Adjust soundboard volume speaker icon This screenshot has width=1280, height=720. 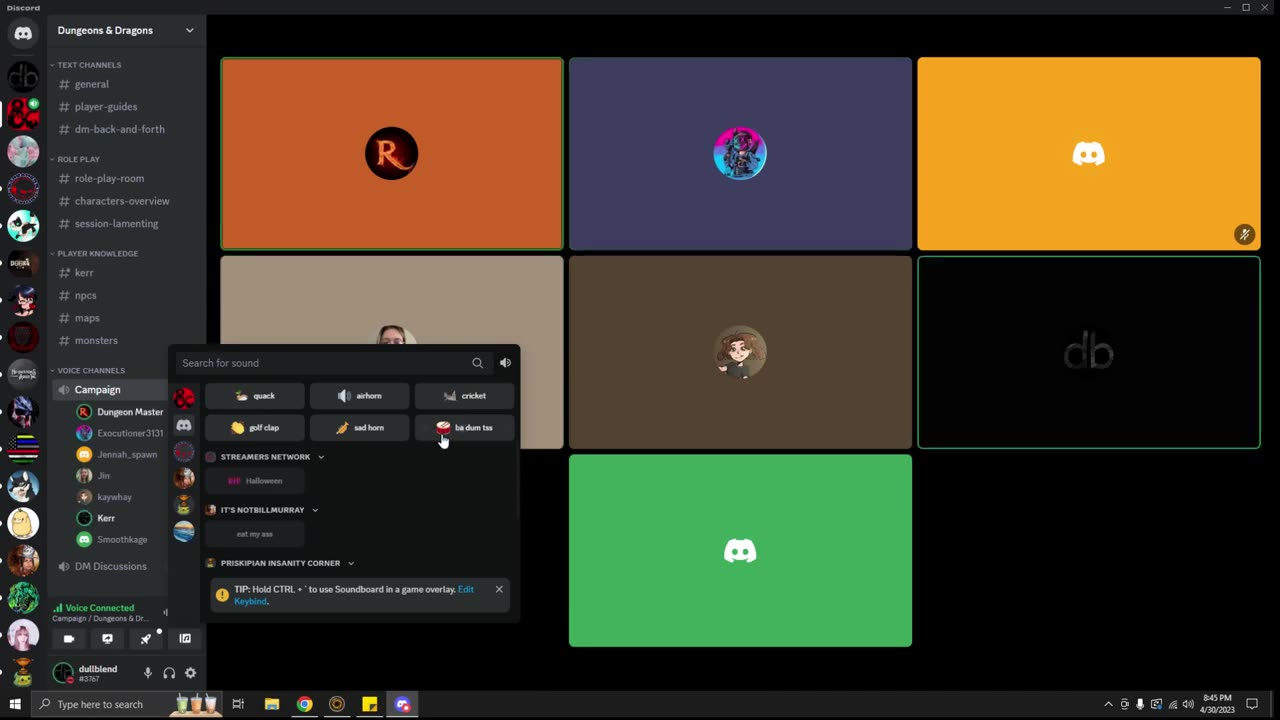click(x=505, y=363)
